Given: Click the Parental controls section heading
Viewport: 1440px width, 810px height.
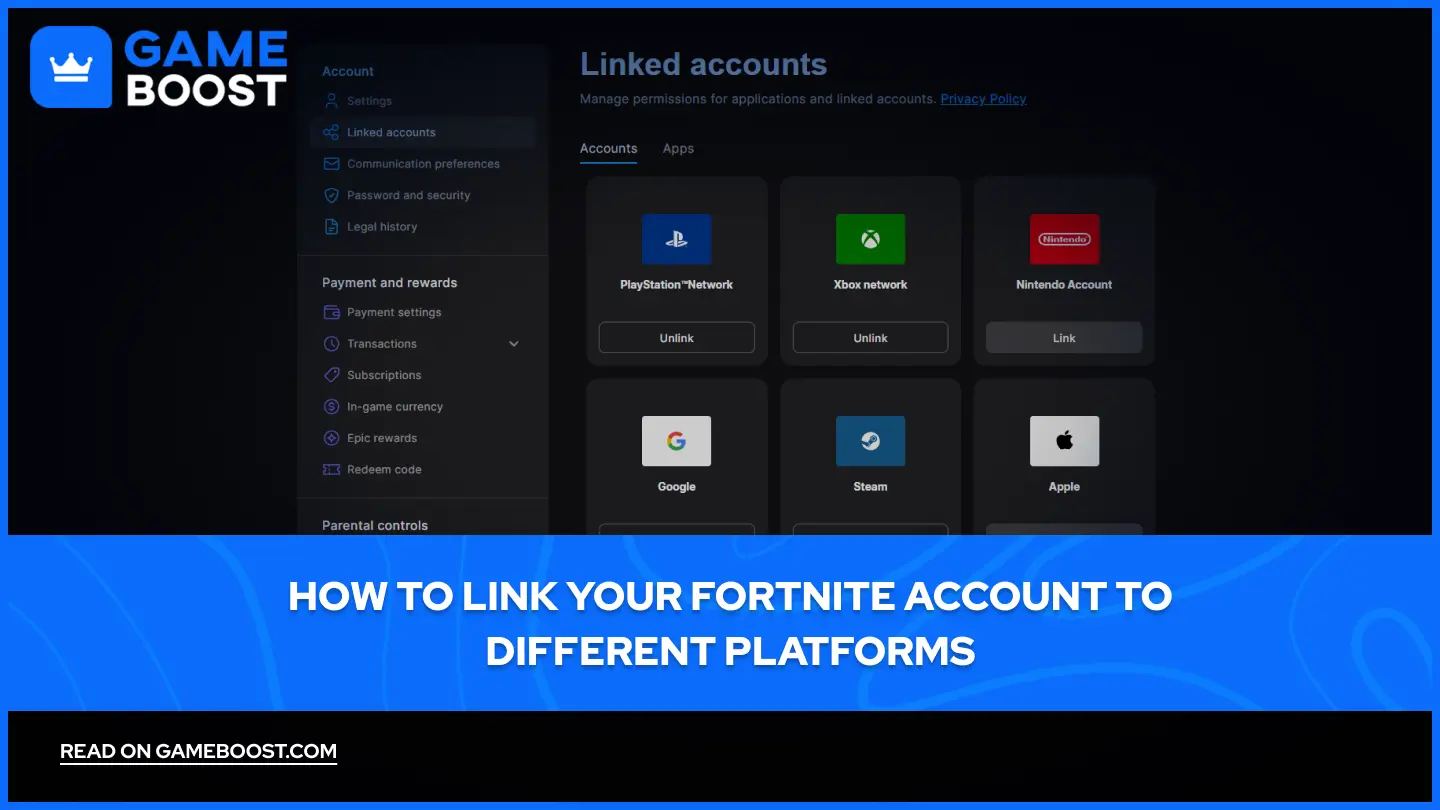Looking at the screenshot, I should 375,525.
